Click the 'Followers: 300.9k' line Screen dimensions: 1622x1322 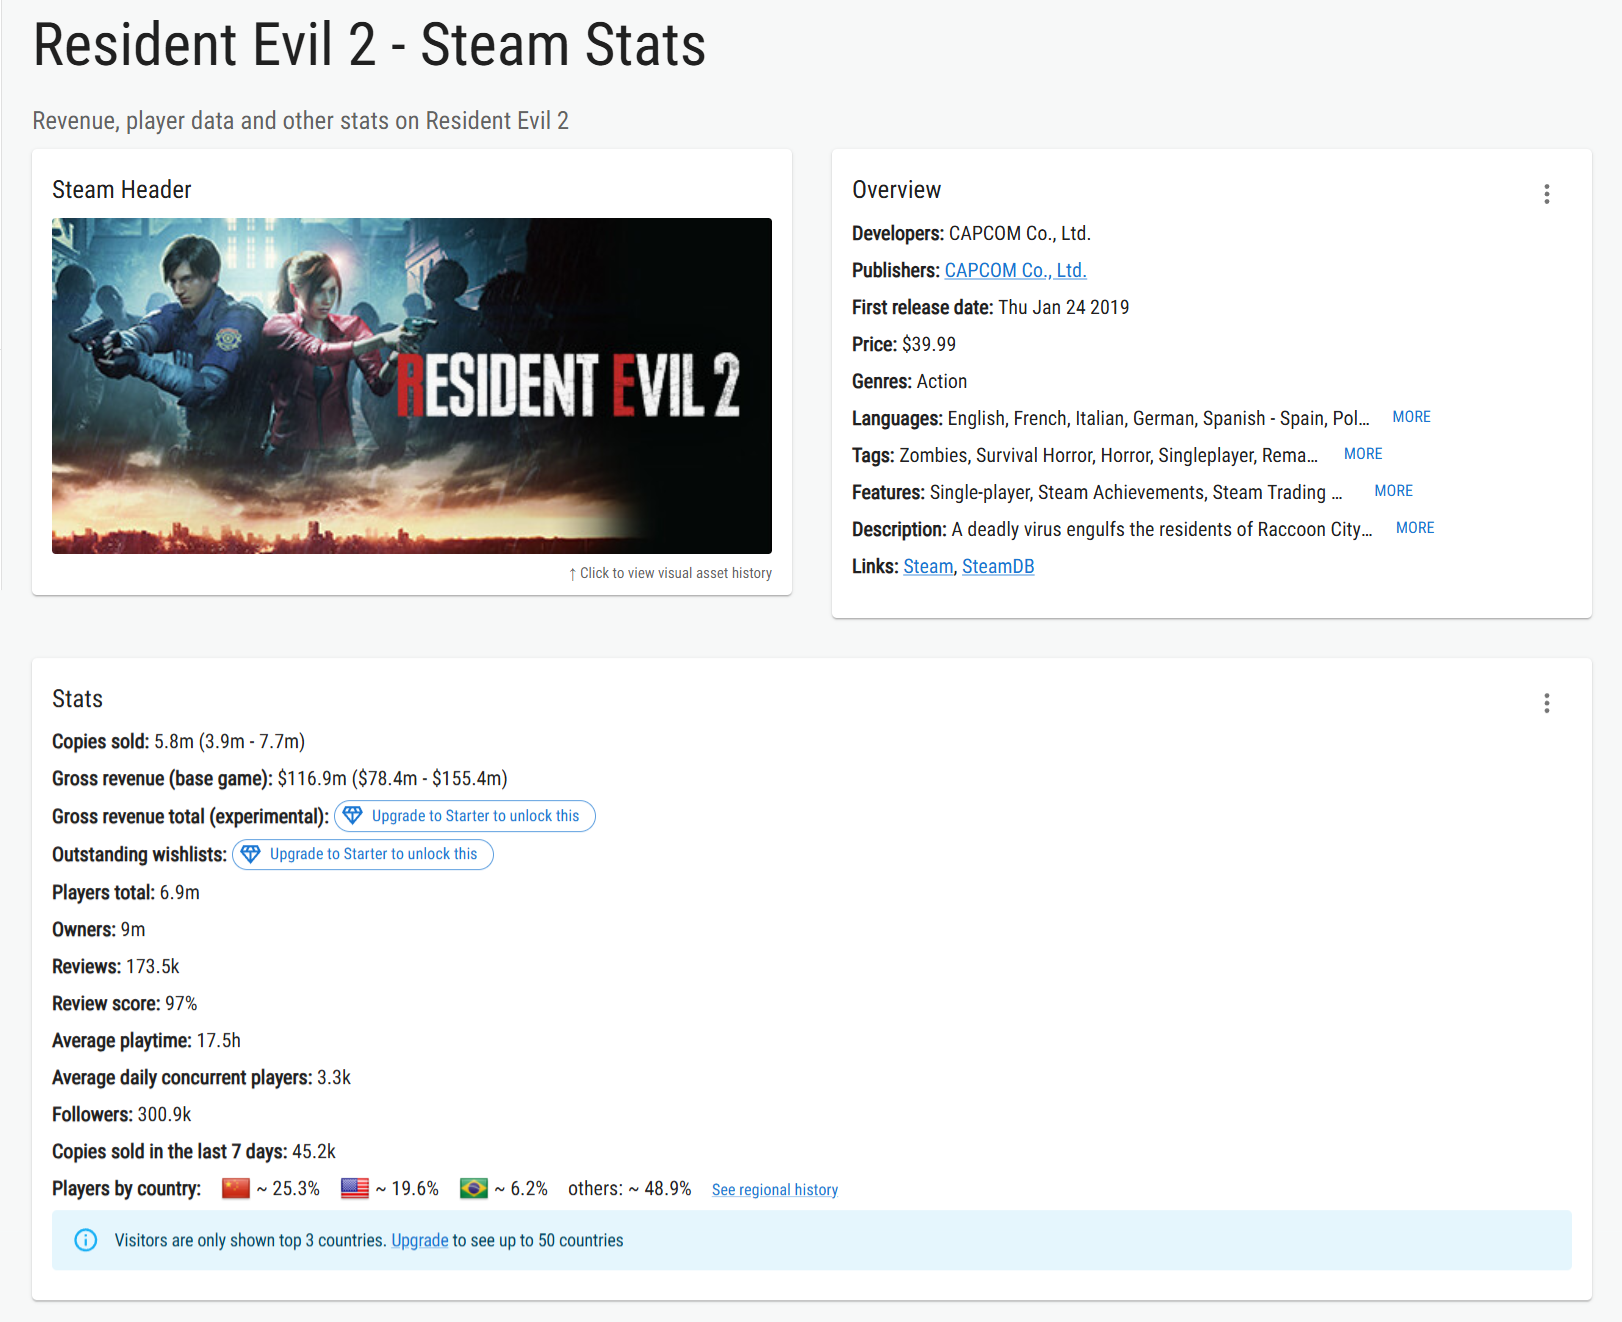(121, 1114)
